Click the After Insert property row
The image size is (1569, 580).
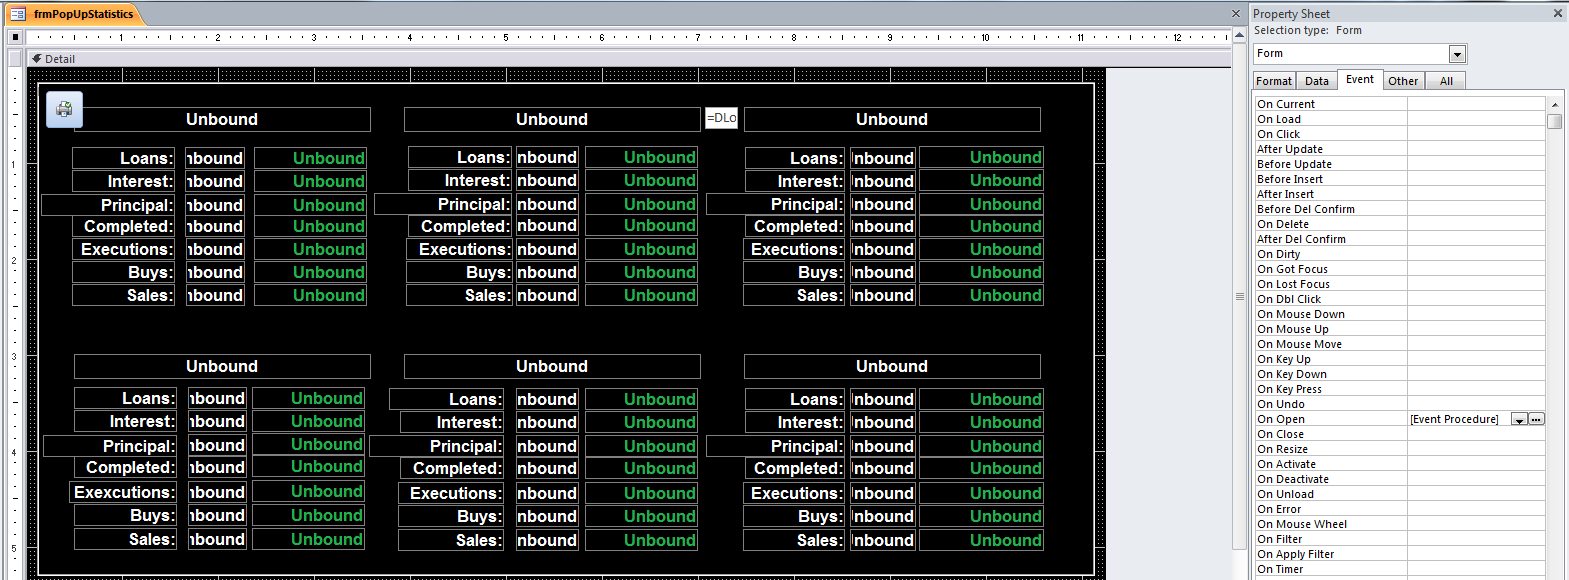pos(1400,194)
